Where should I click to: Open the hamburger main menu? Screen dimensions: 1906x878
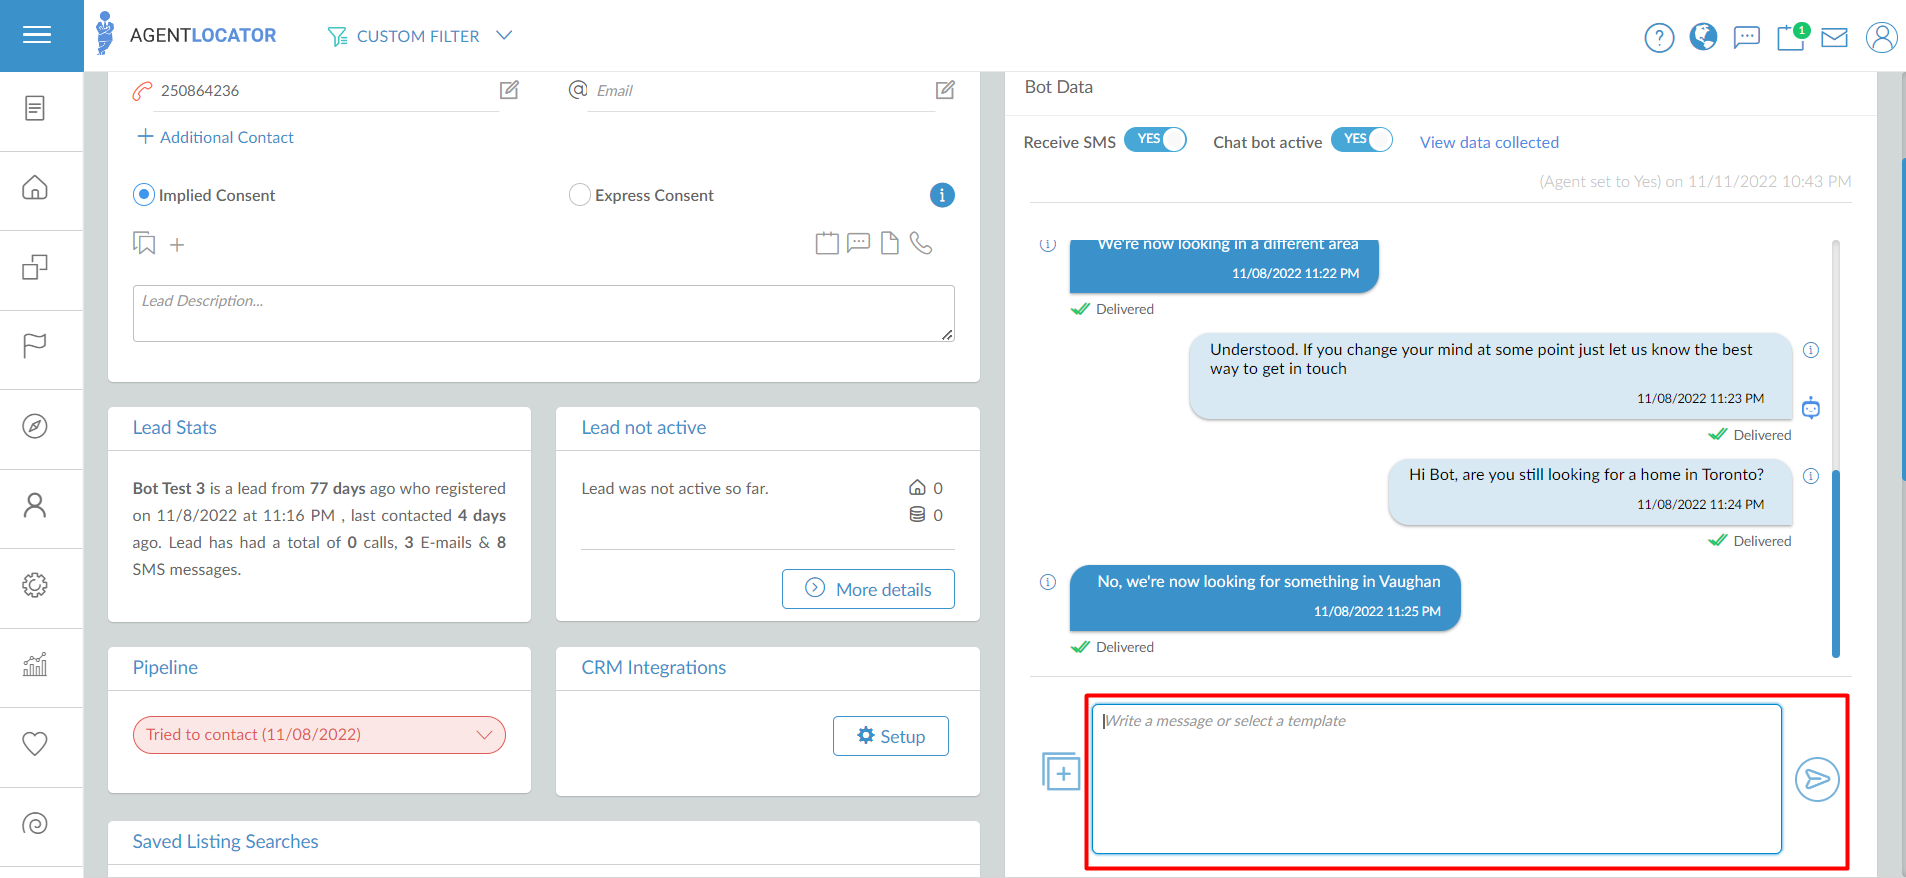[37, 35]
